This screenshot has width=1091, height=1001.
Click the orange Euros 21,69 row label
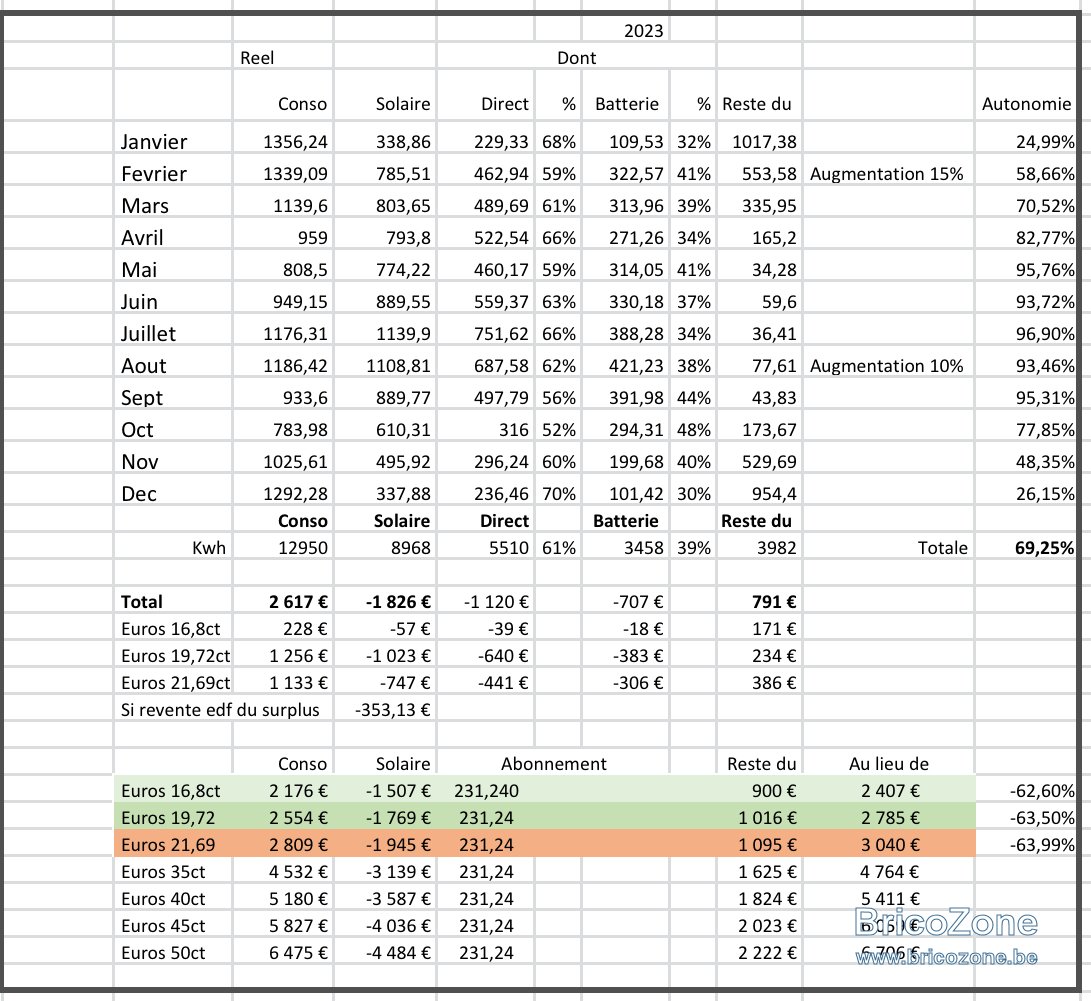(x=168, y=844)
